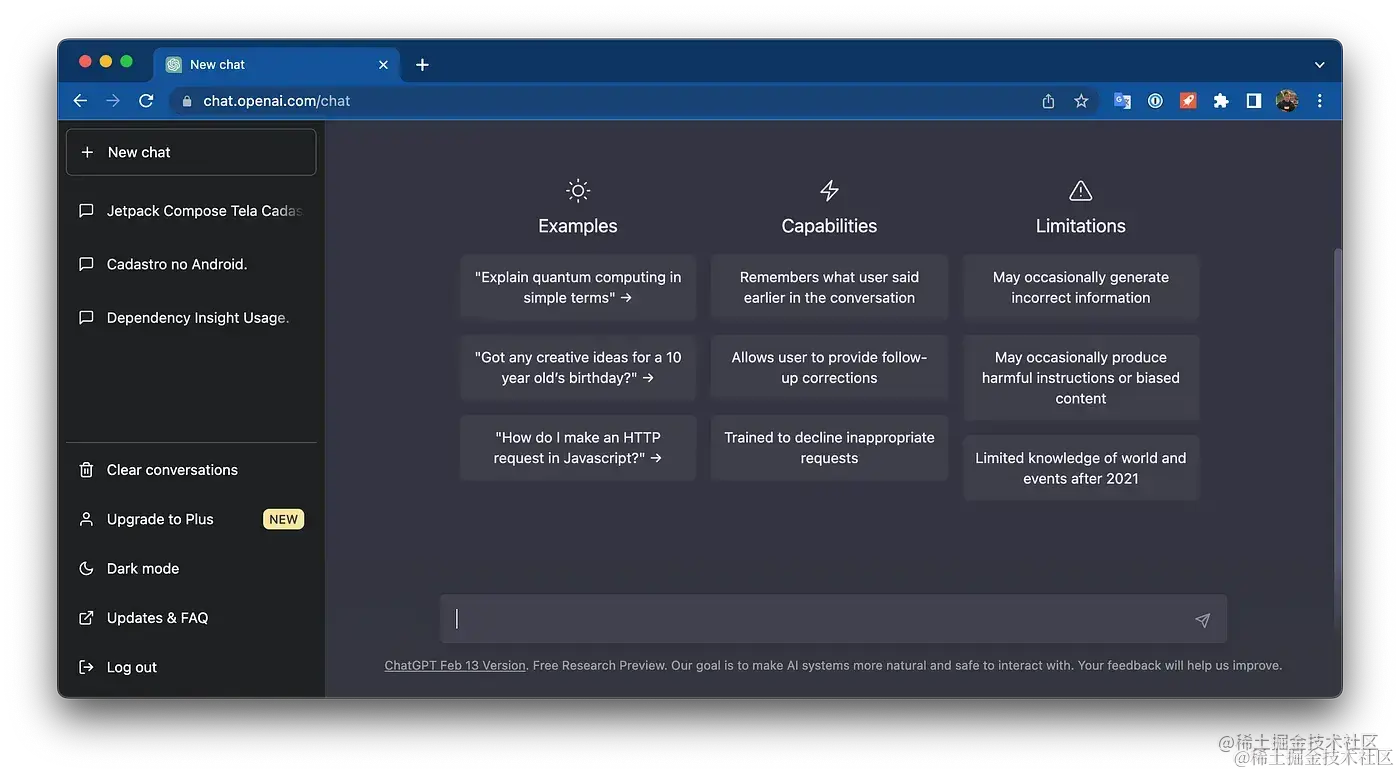Select "Got any creative ideas" birthday example

pos(578,368)
